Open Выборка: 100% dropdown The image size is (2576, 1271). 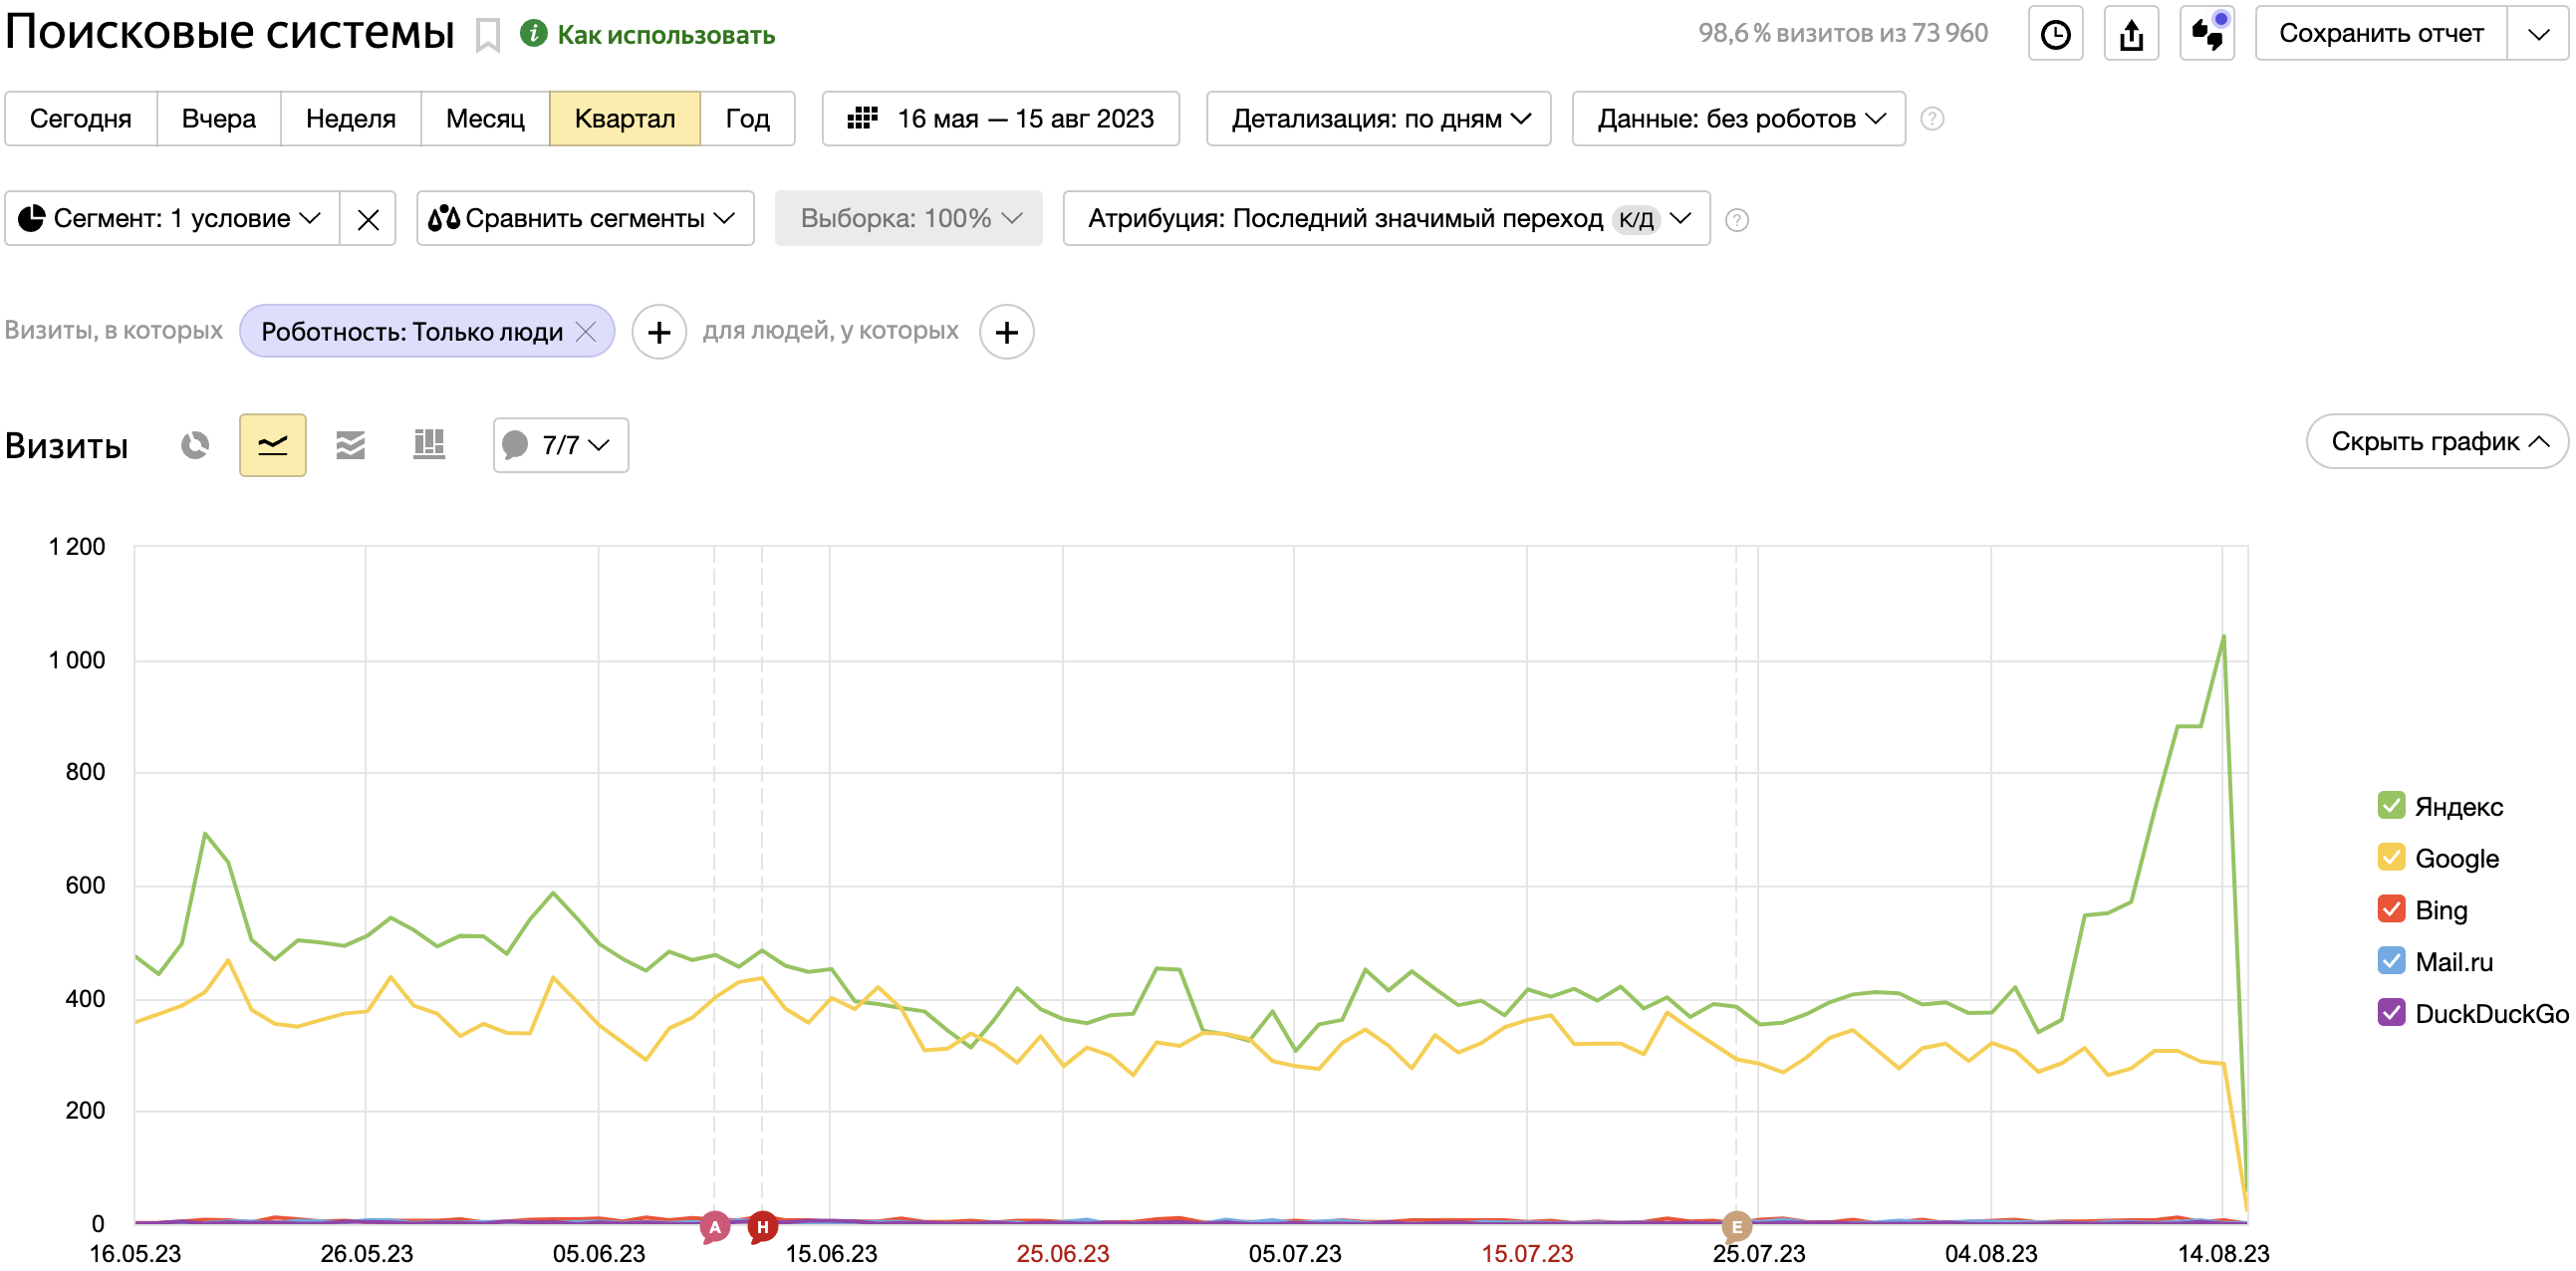pos(908,218)
